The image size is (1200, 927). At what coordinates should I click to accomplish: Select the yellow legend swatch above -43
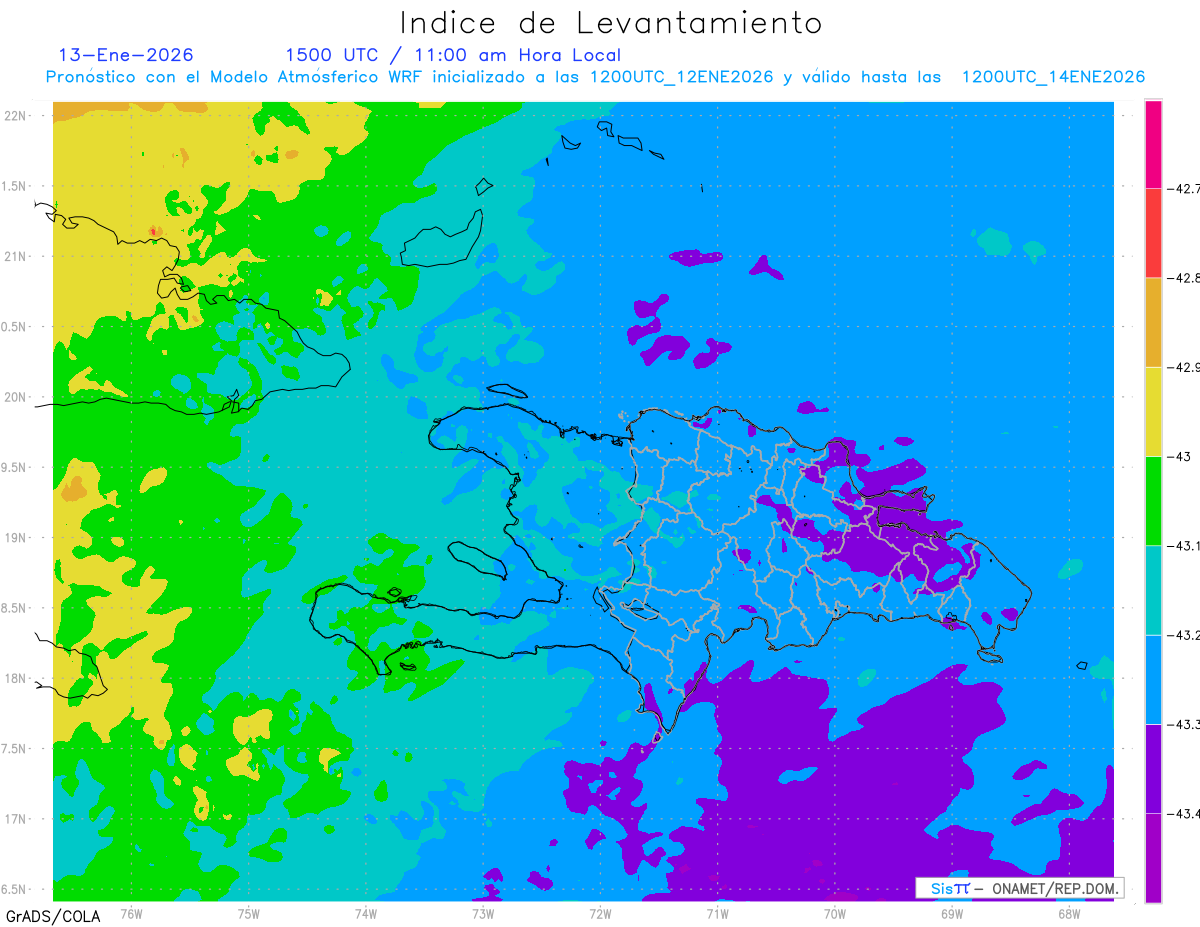[1153, 411]
